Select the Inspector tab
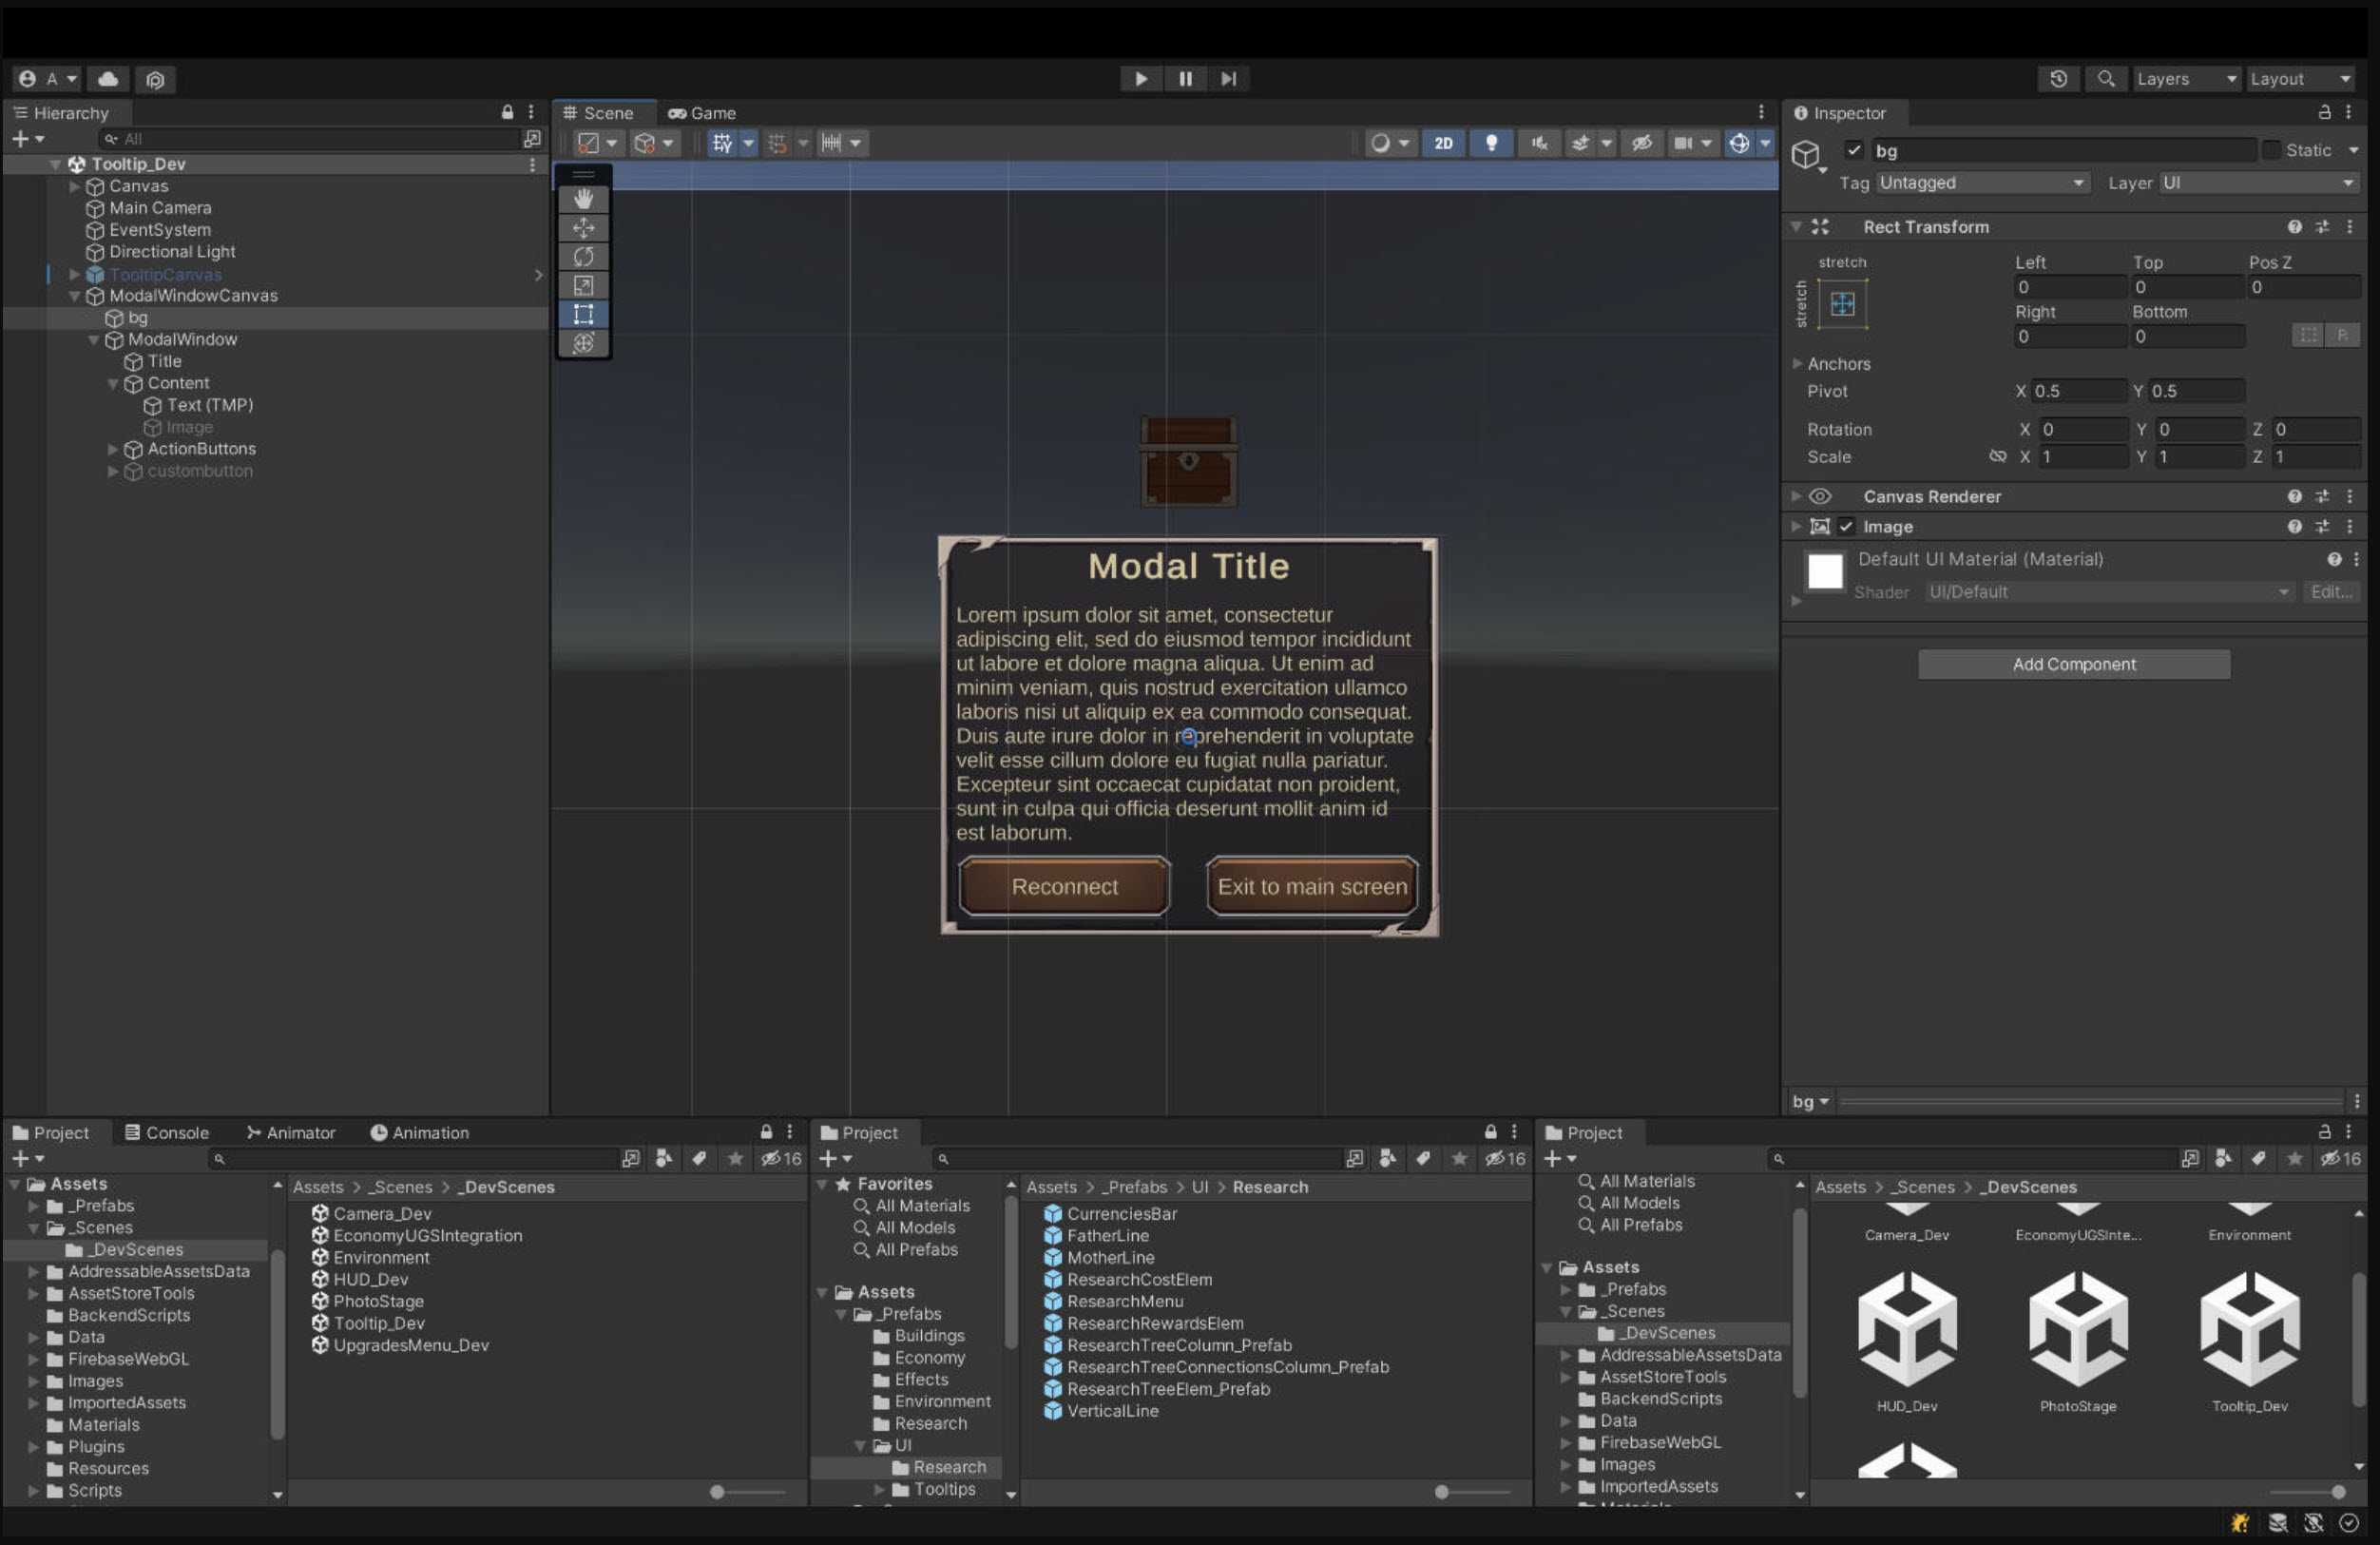The height and width of the screenshot is (1545, 2380). [1840, 113]
